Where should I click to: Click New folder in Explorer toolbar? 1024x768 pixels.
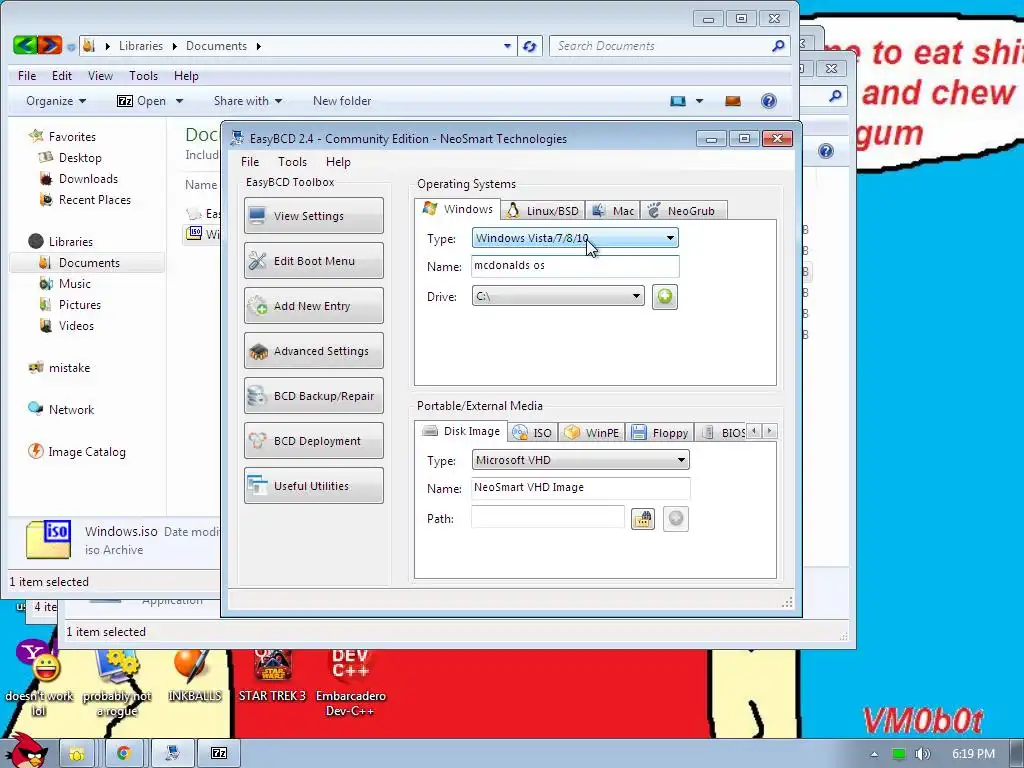tap(342, 101)
